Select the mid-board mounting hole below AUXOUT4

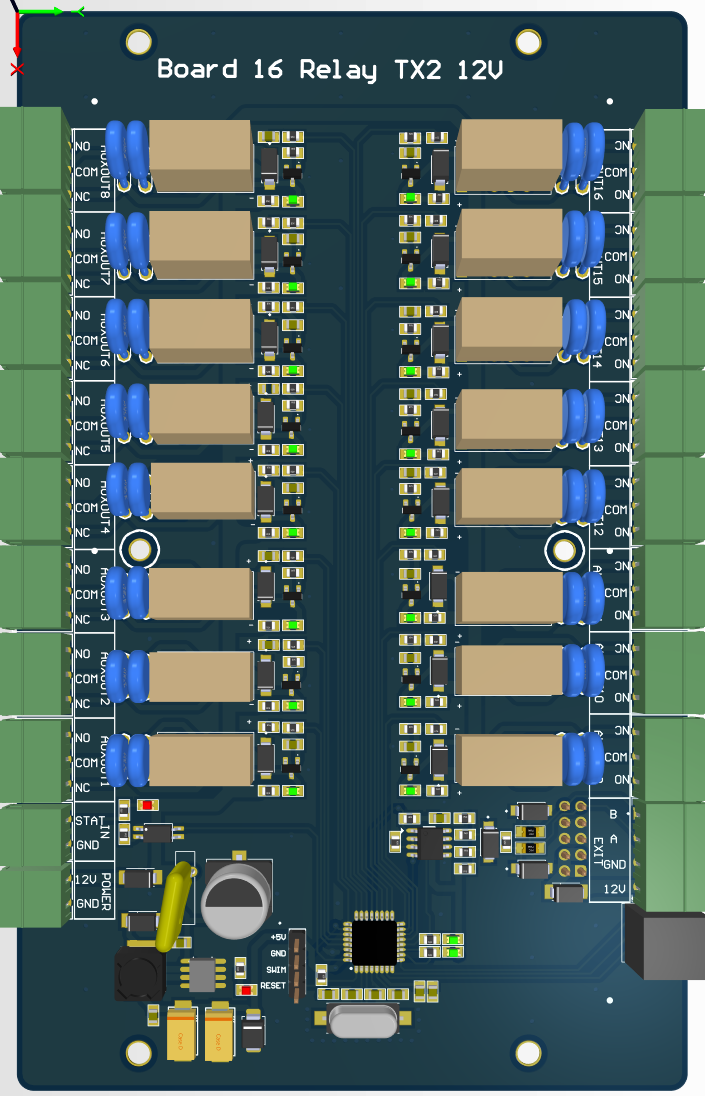[140, 550]
